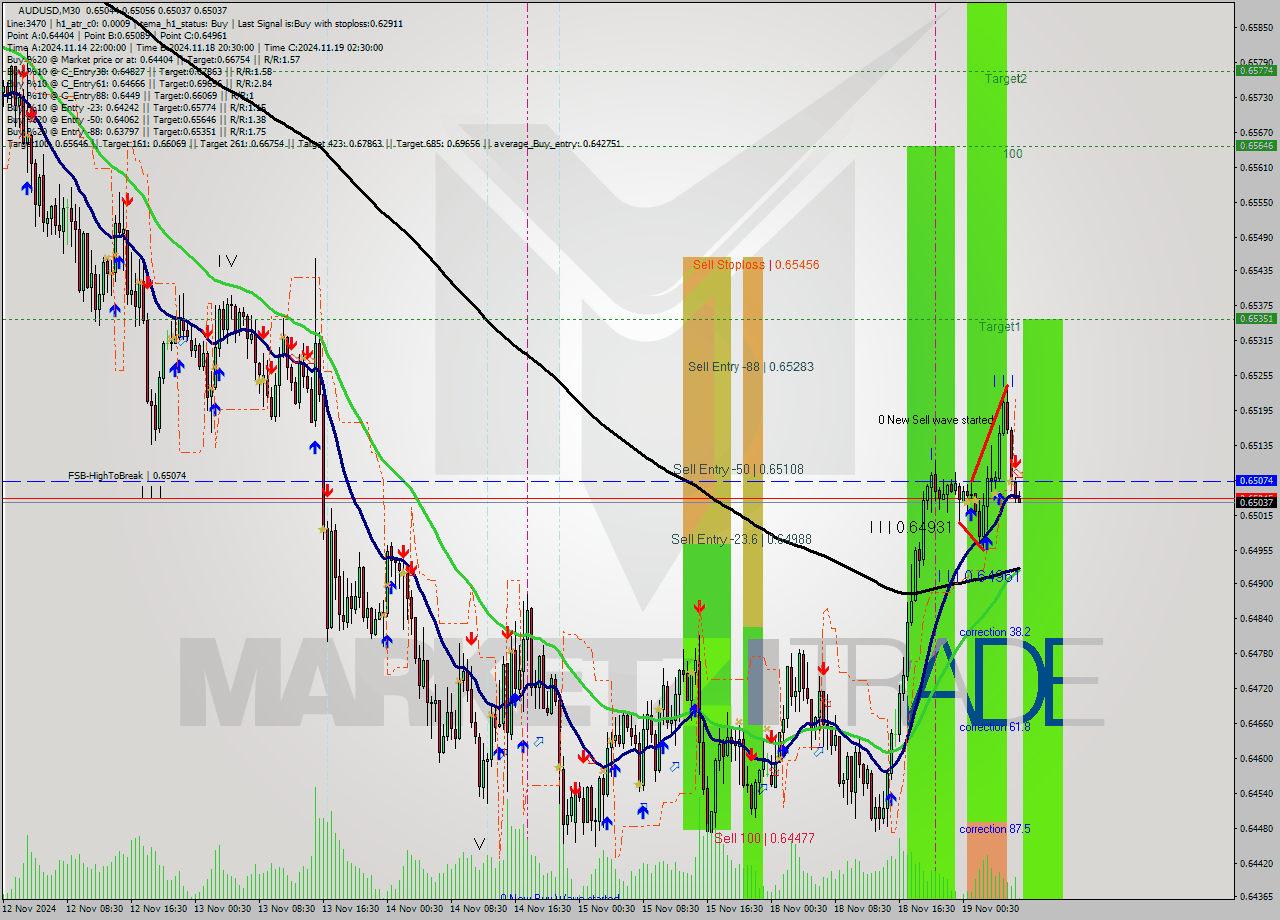This screenshot has height=920, width=1280.
Task: Select the 0.64365 price axis value
Action: [x=1256, y=896]
